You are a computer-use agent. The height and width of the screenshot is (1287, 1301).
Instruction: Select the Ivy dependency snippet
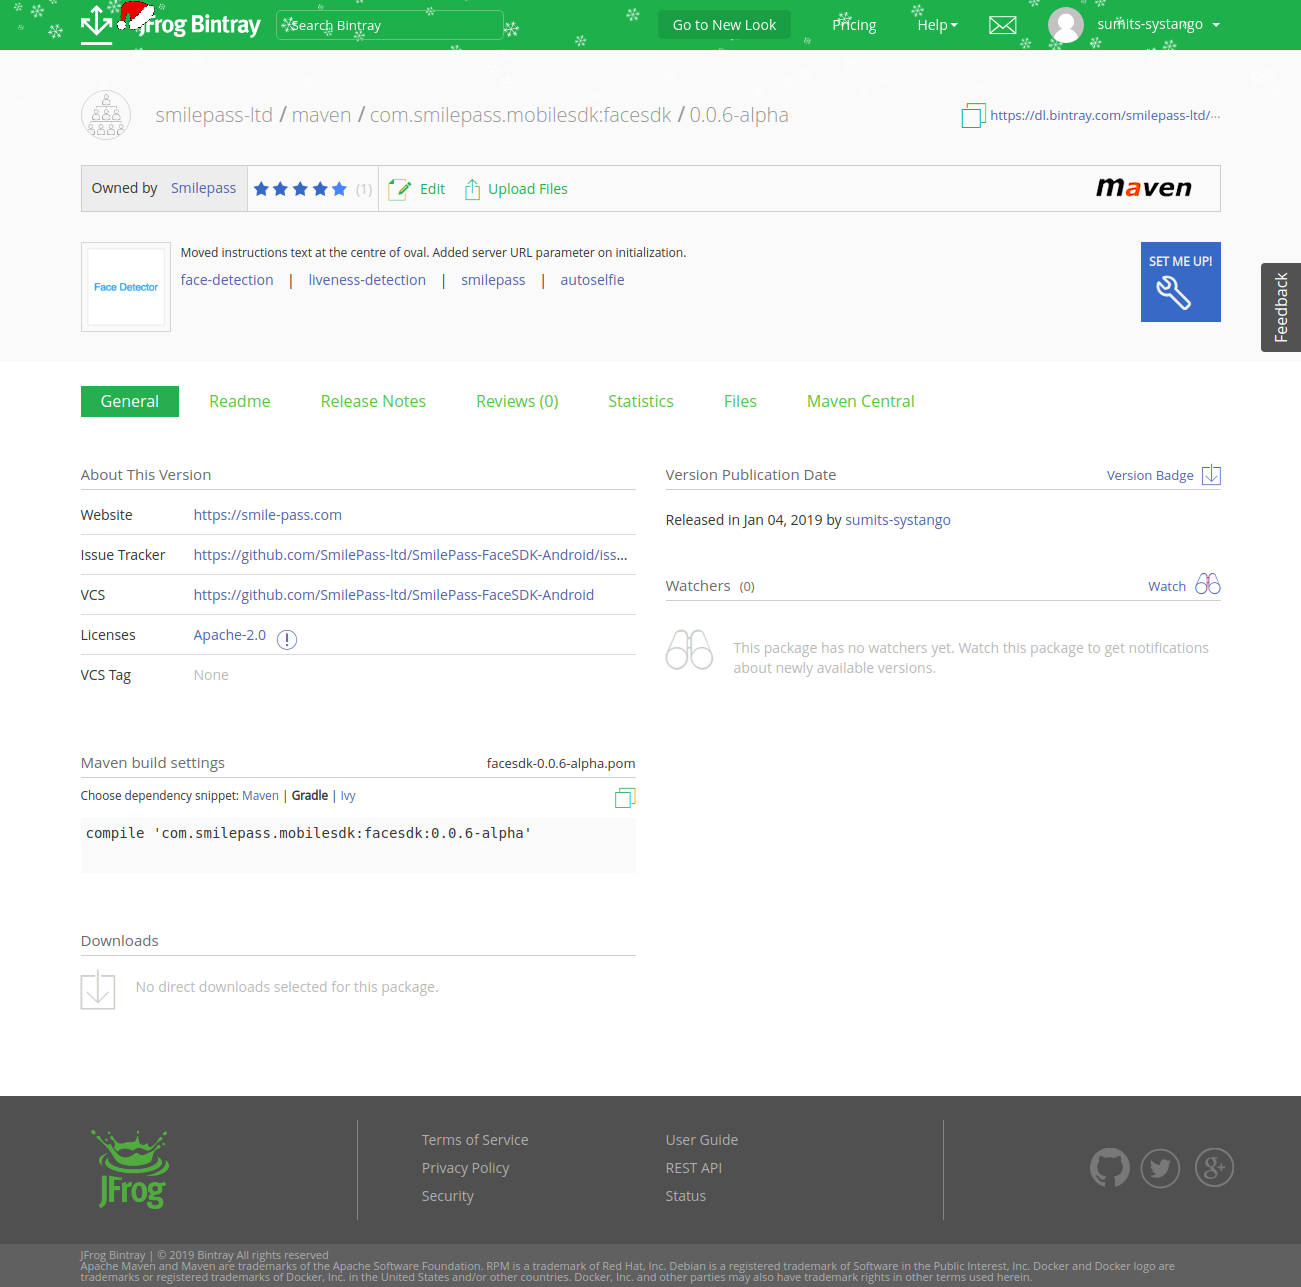coord(348,796)
